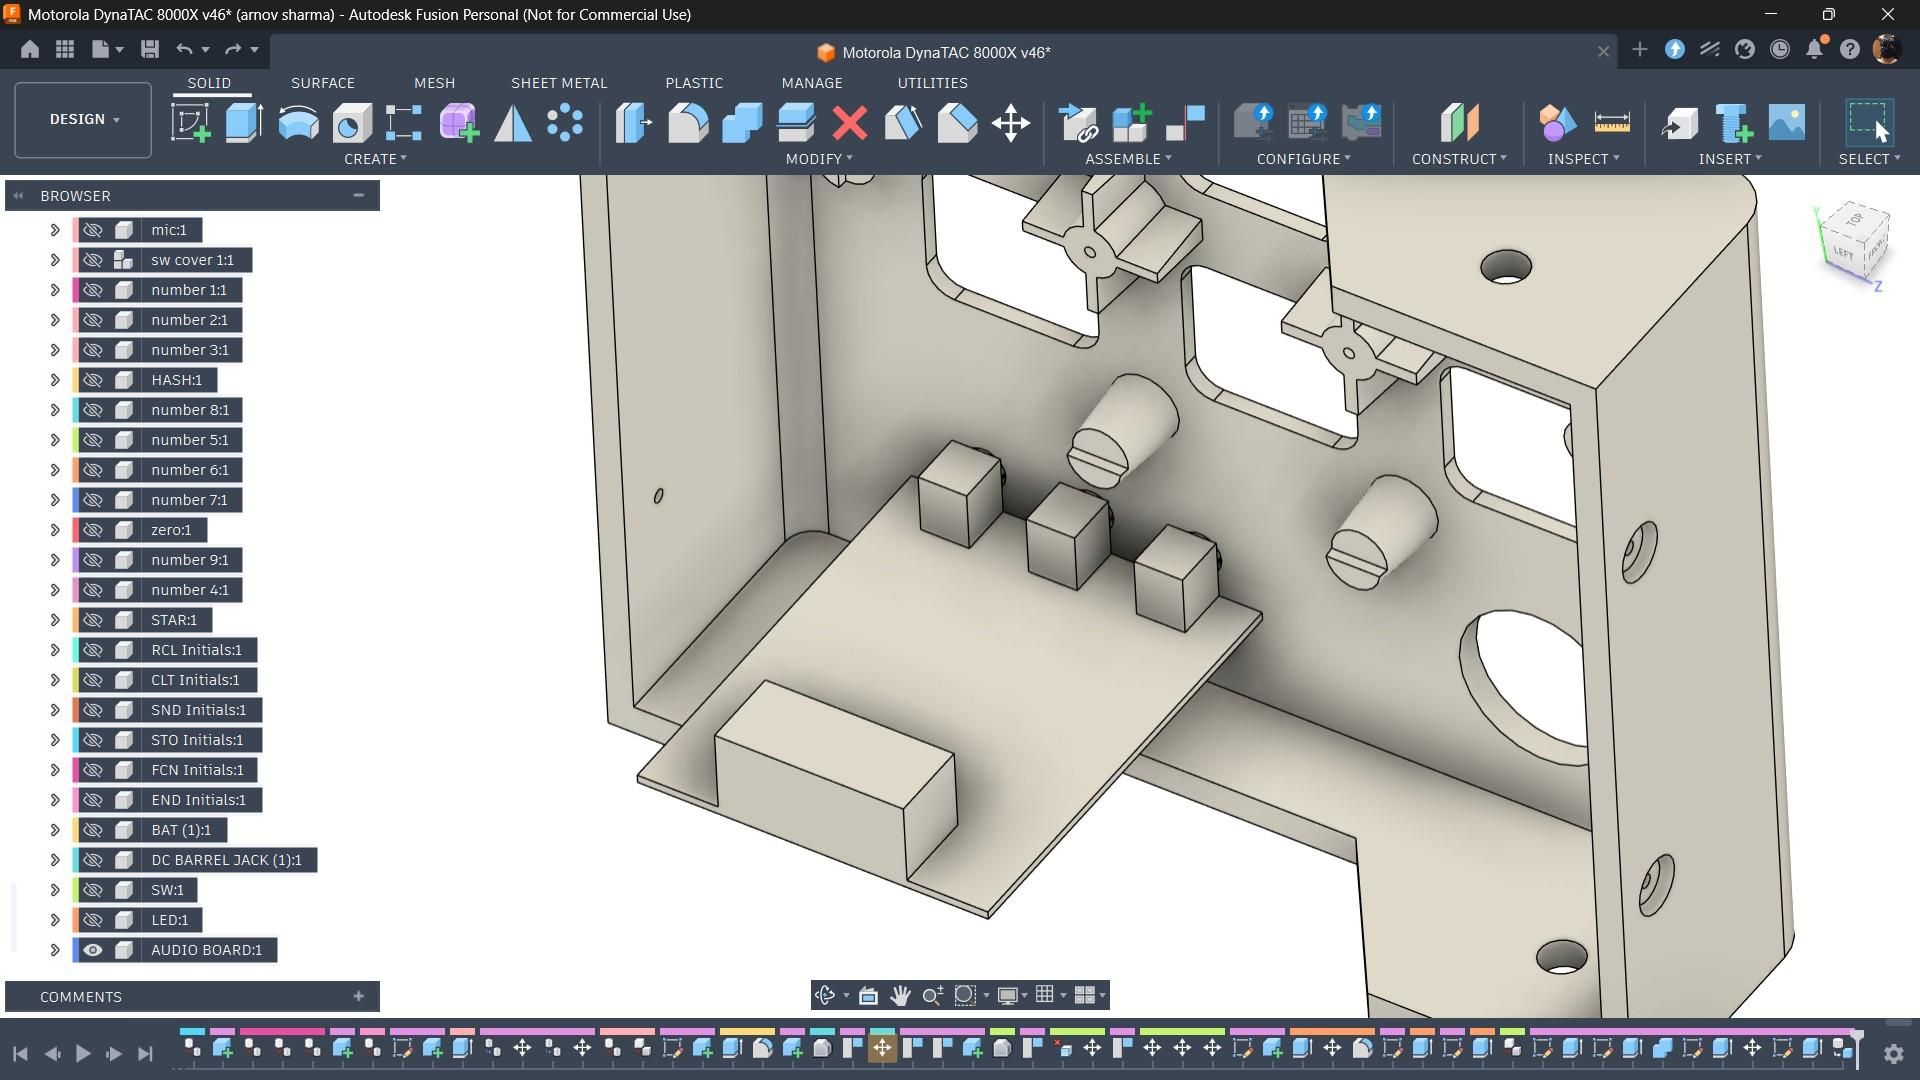
Task: Add a comment in COMMENTS panel
Action: point(358,996)
